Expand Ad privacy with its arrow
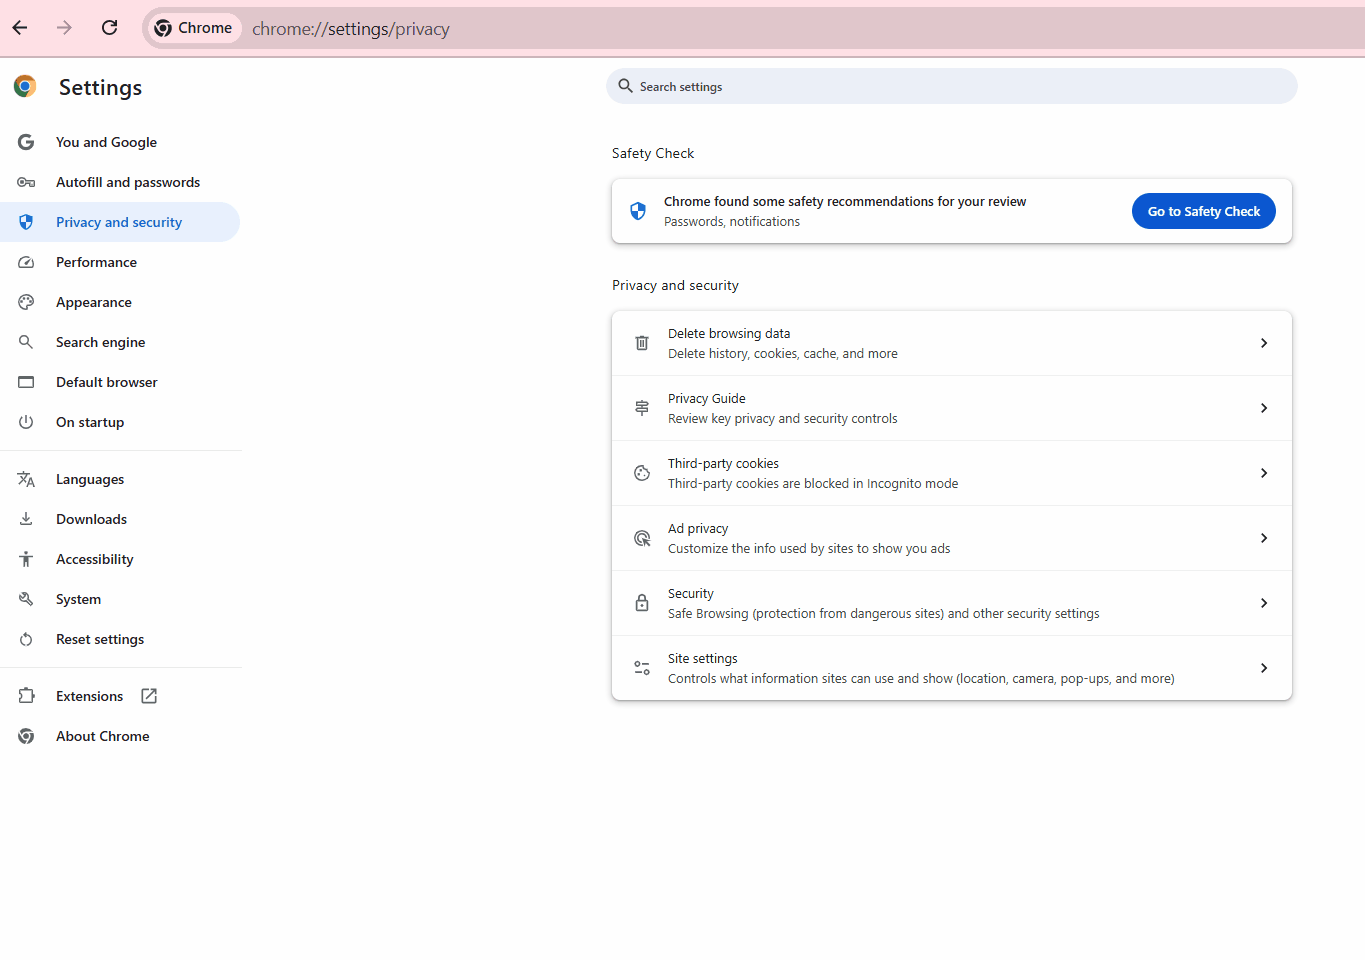1365x960 pixels. (x=1264, y=538)
